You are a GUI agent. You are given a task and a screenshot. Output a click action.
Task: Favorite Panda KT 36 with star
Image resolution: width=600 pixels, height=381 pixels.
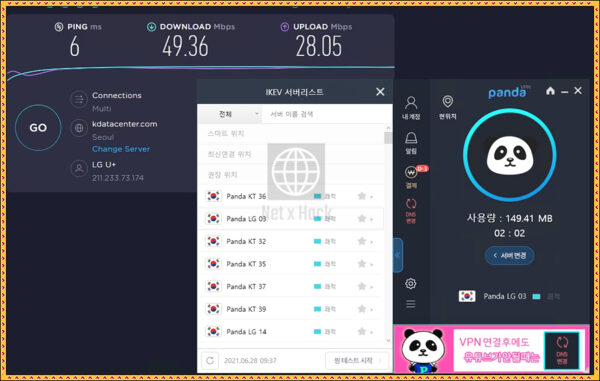(x=362, y=196)
